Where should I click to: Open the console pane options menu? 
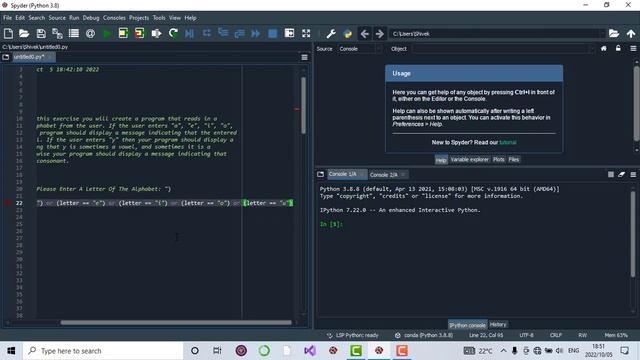(633, 174)
